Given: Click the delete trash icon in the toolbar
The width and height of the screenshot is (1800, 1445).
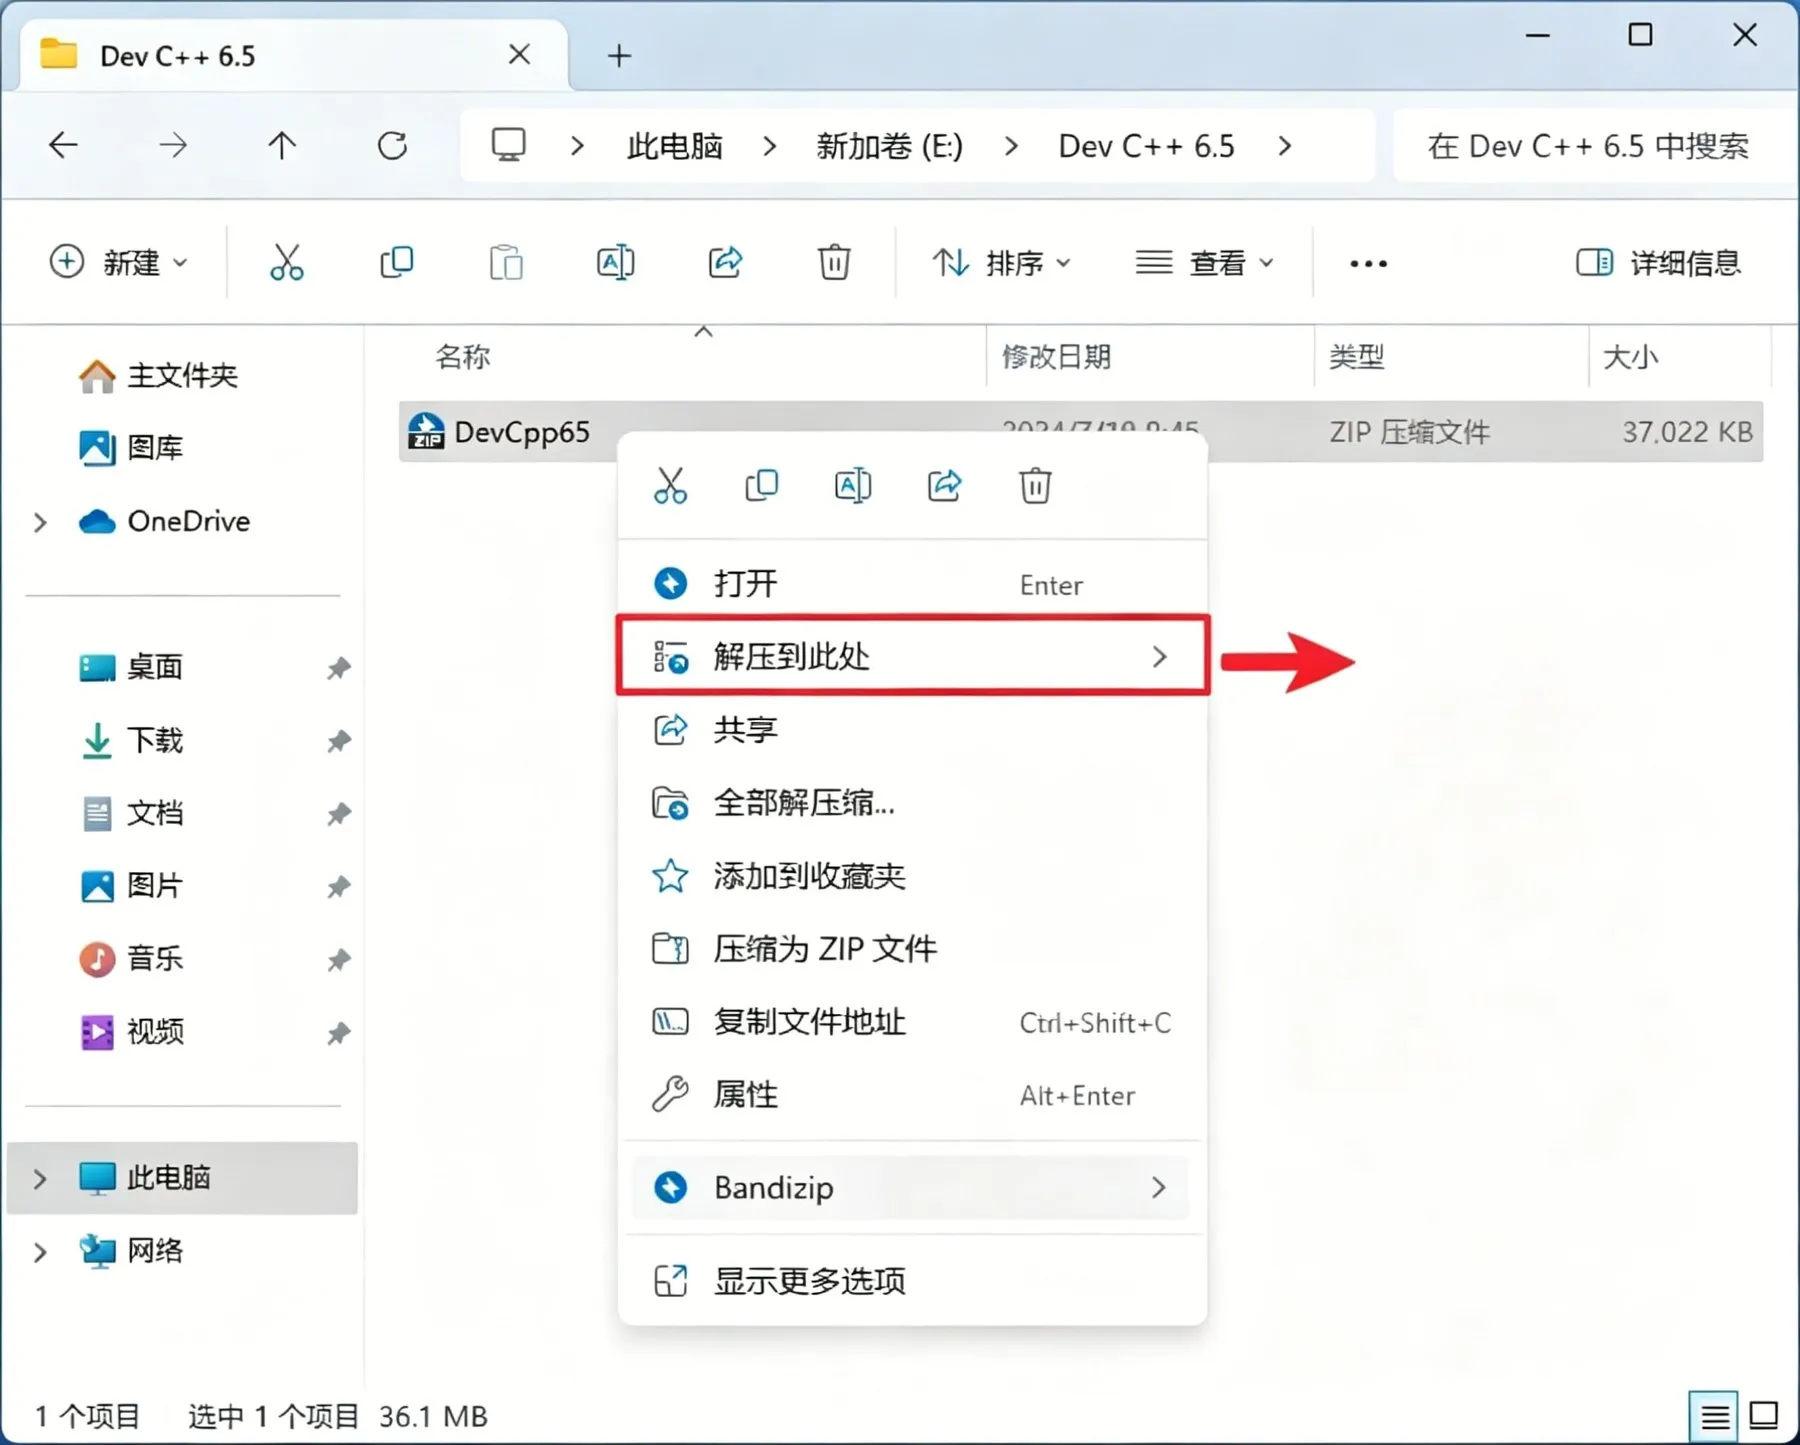Looking at the screenshot, I should pos(834,263).
